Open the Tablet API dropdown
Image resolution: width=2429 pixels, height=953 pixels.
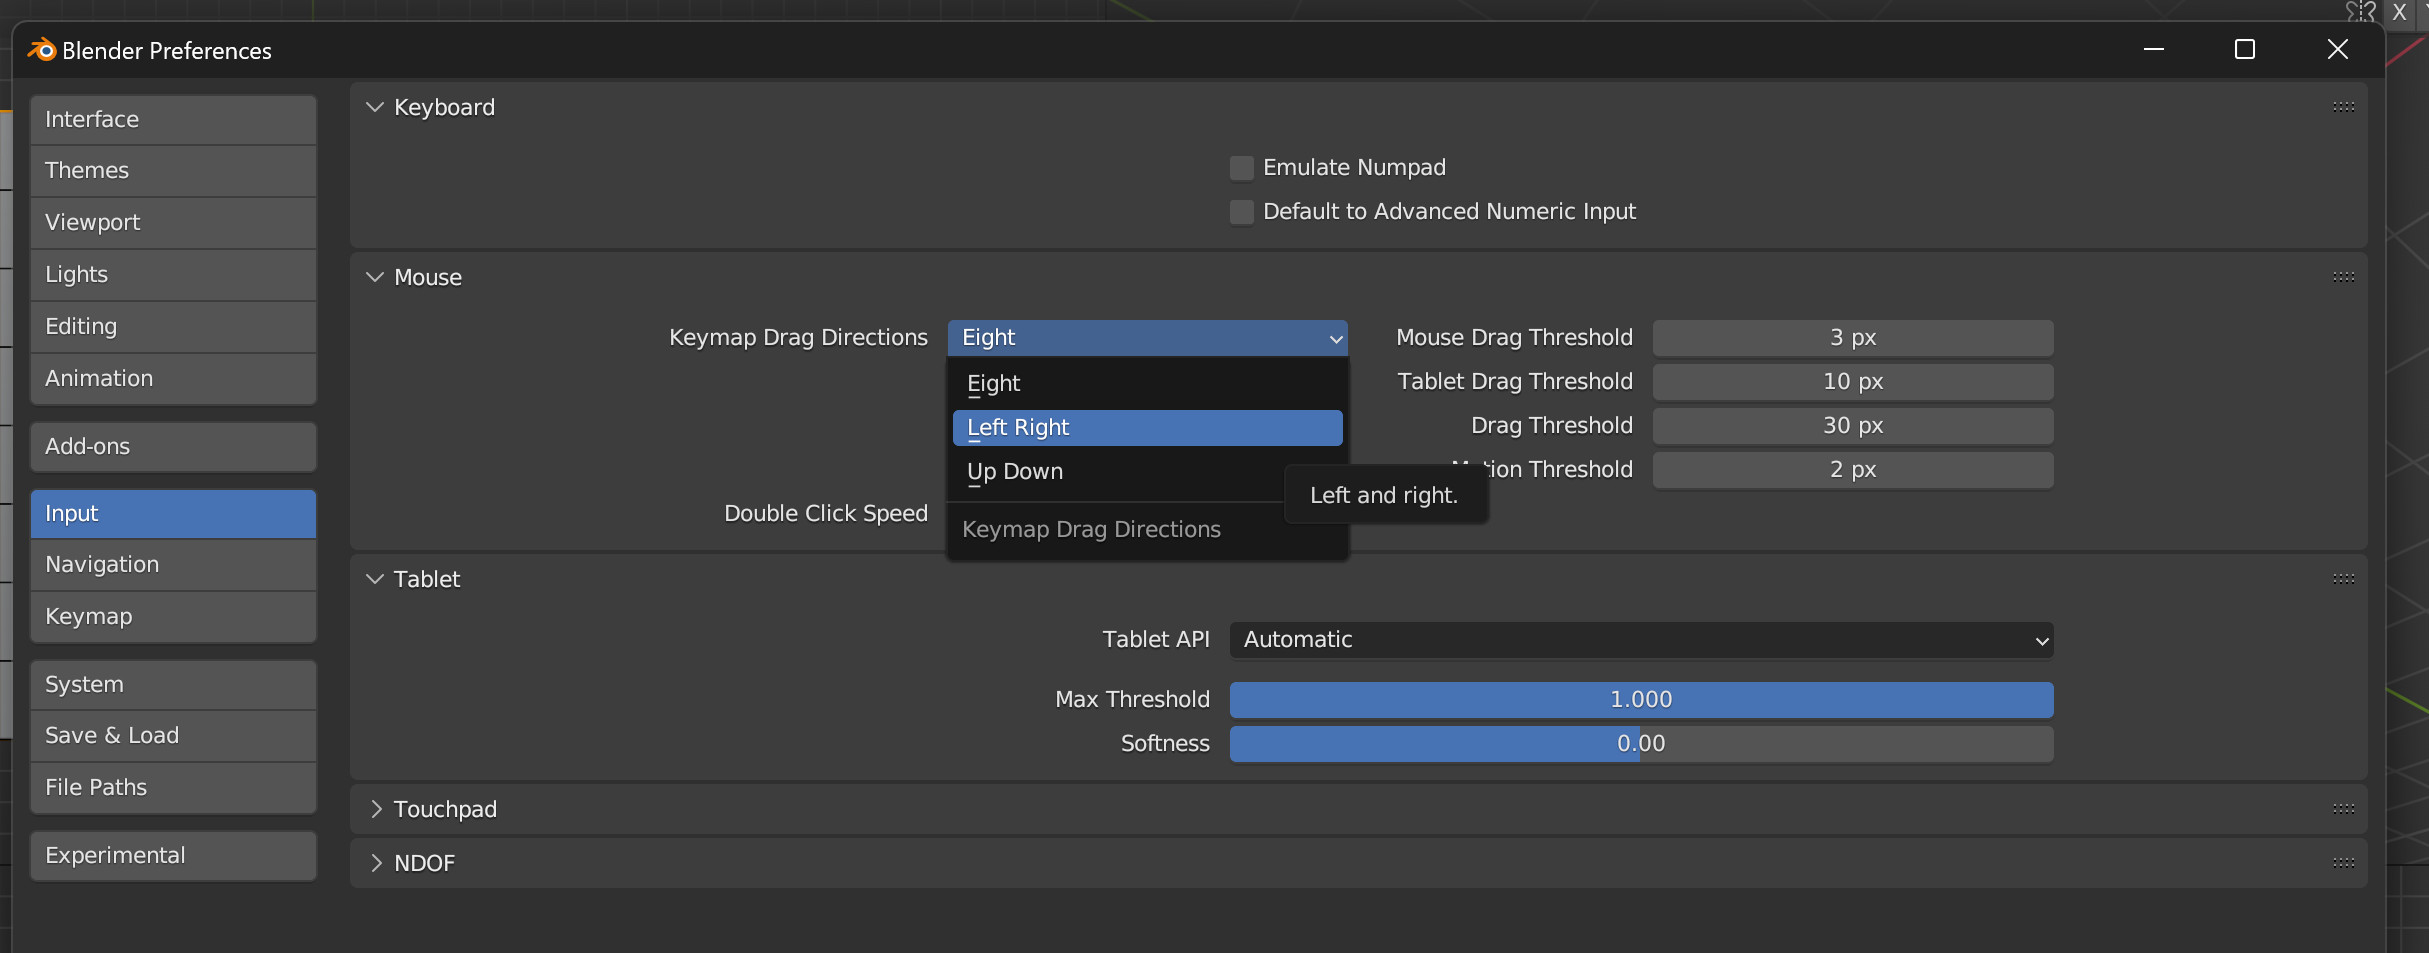pyautogui.click(x=1640, y=640)
